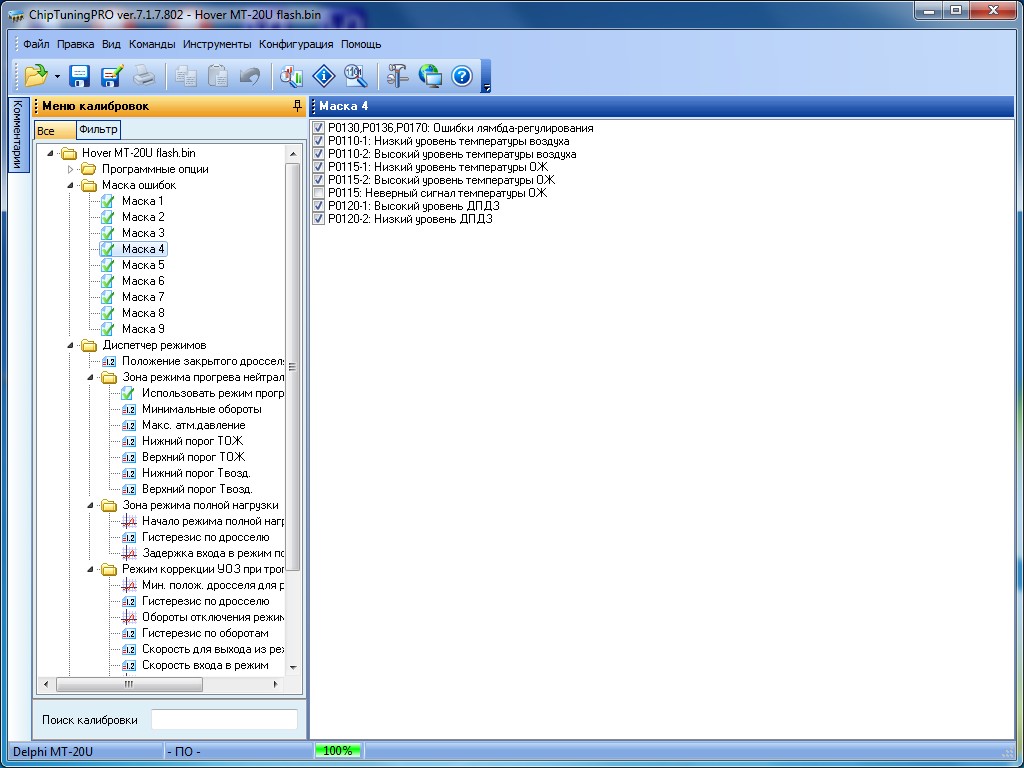Image resolution: width=1024 pixels, height=768 pixels.
Task: Switch to the Фильтр tab
Action: click(x=98, y=130)
